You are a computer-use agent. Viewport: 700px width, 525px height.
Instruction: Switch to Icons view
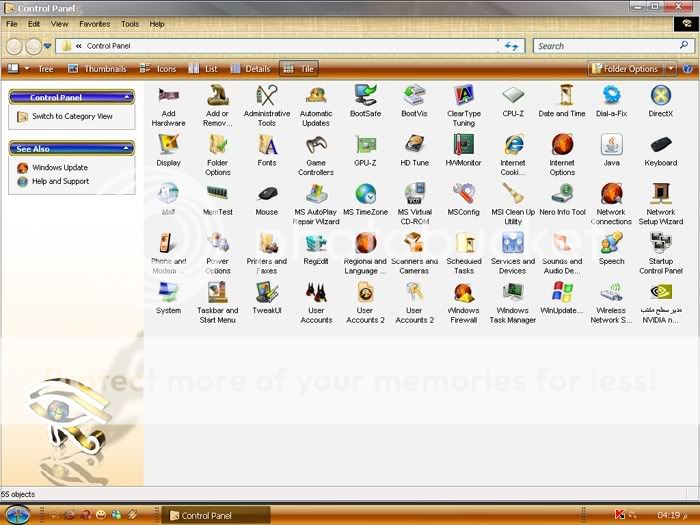(x=158, y=69)
